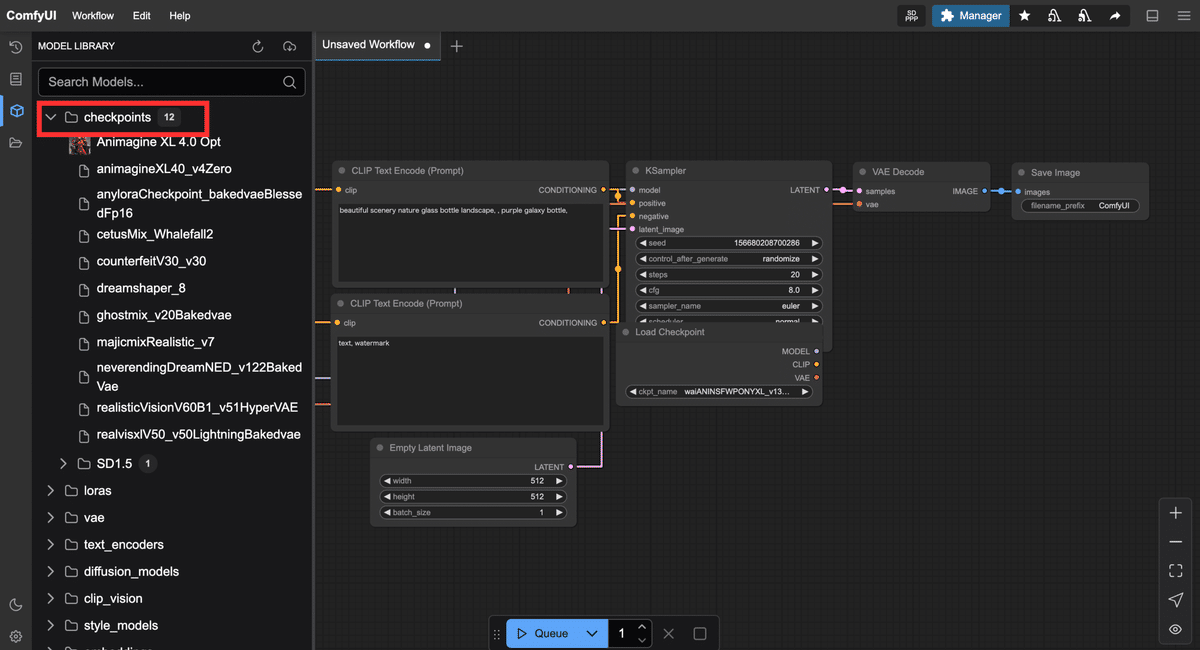Toggle dark theme with the moon icon
Viewport: 1200px width, 650px height.
[x=16, y=605]
